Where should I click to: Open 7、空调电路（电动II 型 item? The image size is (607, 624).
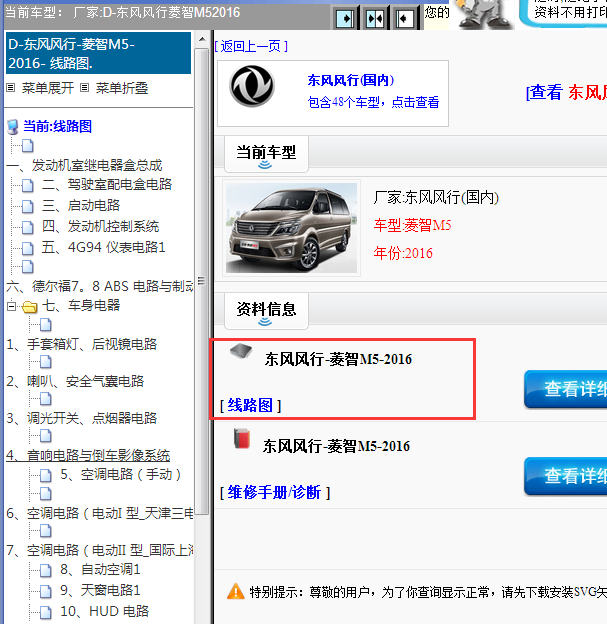[100, 550]
